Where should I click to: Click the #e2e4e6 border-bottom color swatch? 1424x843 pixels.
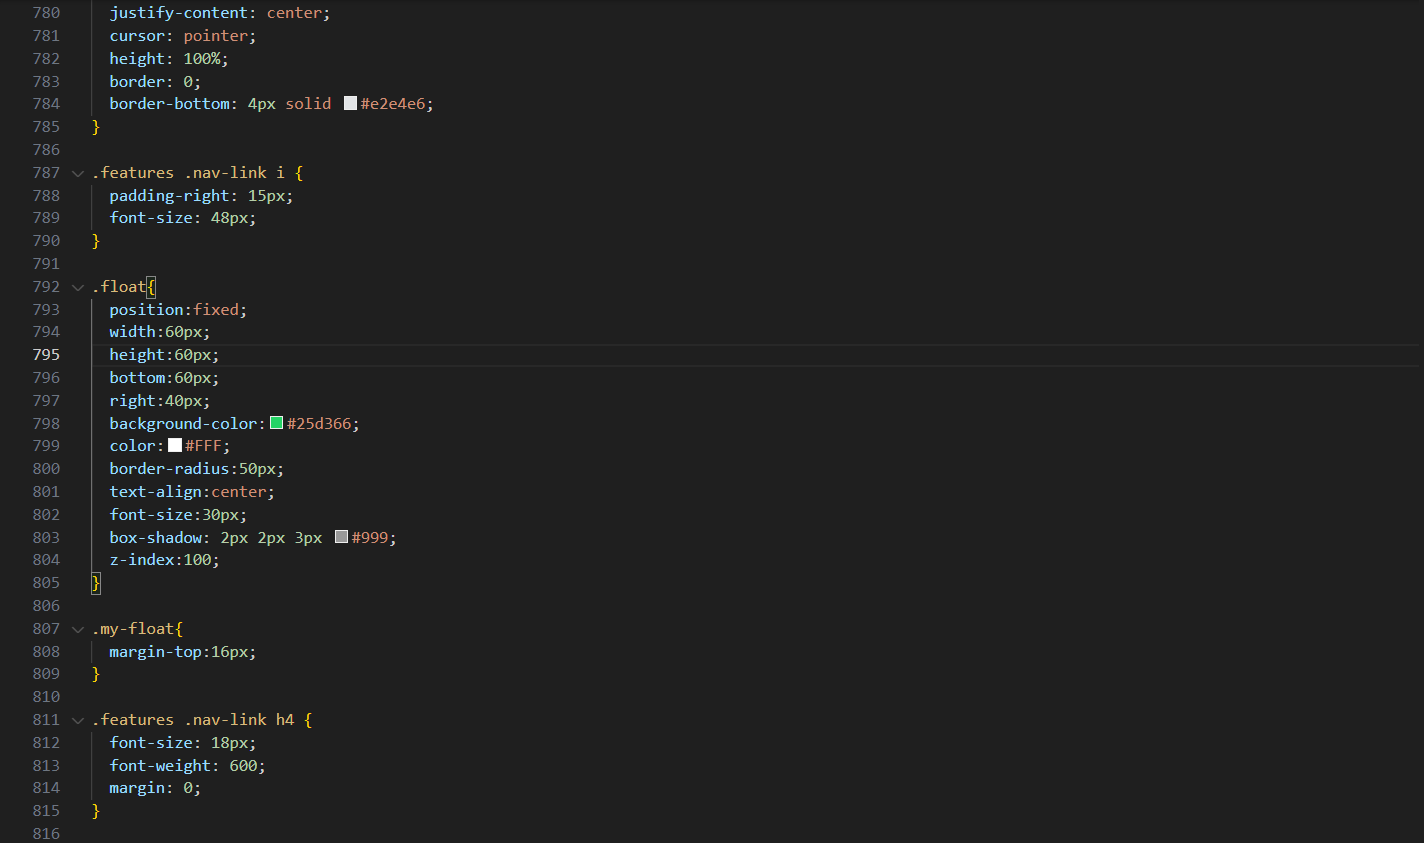tap(350, 104)
